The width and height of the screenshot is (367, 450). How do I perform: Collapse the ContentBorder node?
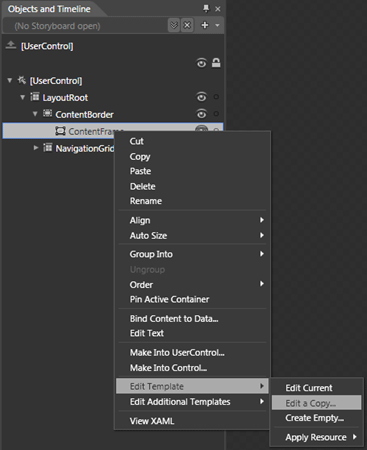pos(35,114)
